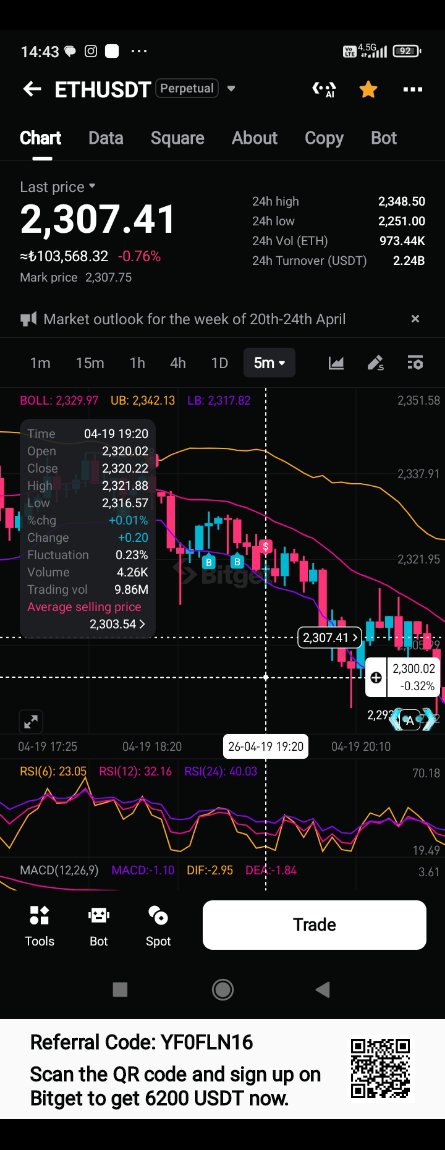Open the Tools menu
445x1150 pixels.
click(x=40, y=926)
